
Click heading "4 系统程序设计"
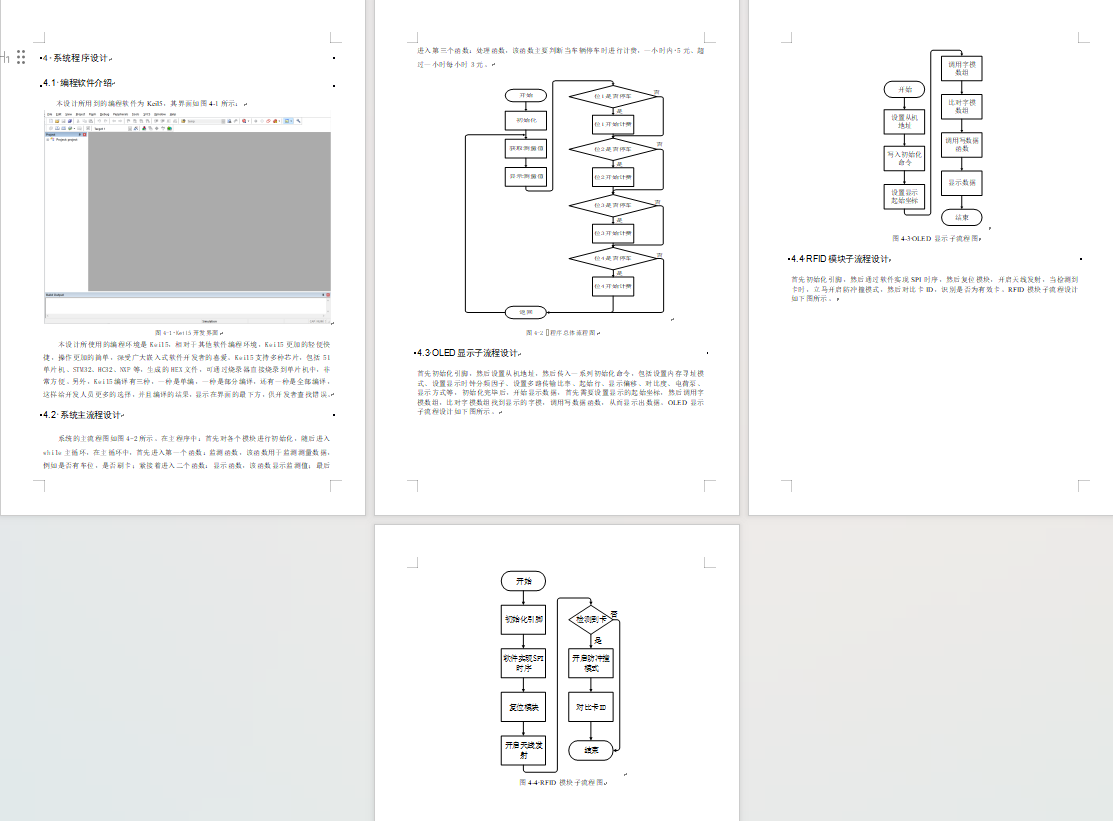coord(78,58)
